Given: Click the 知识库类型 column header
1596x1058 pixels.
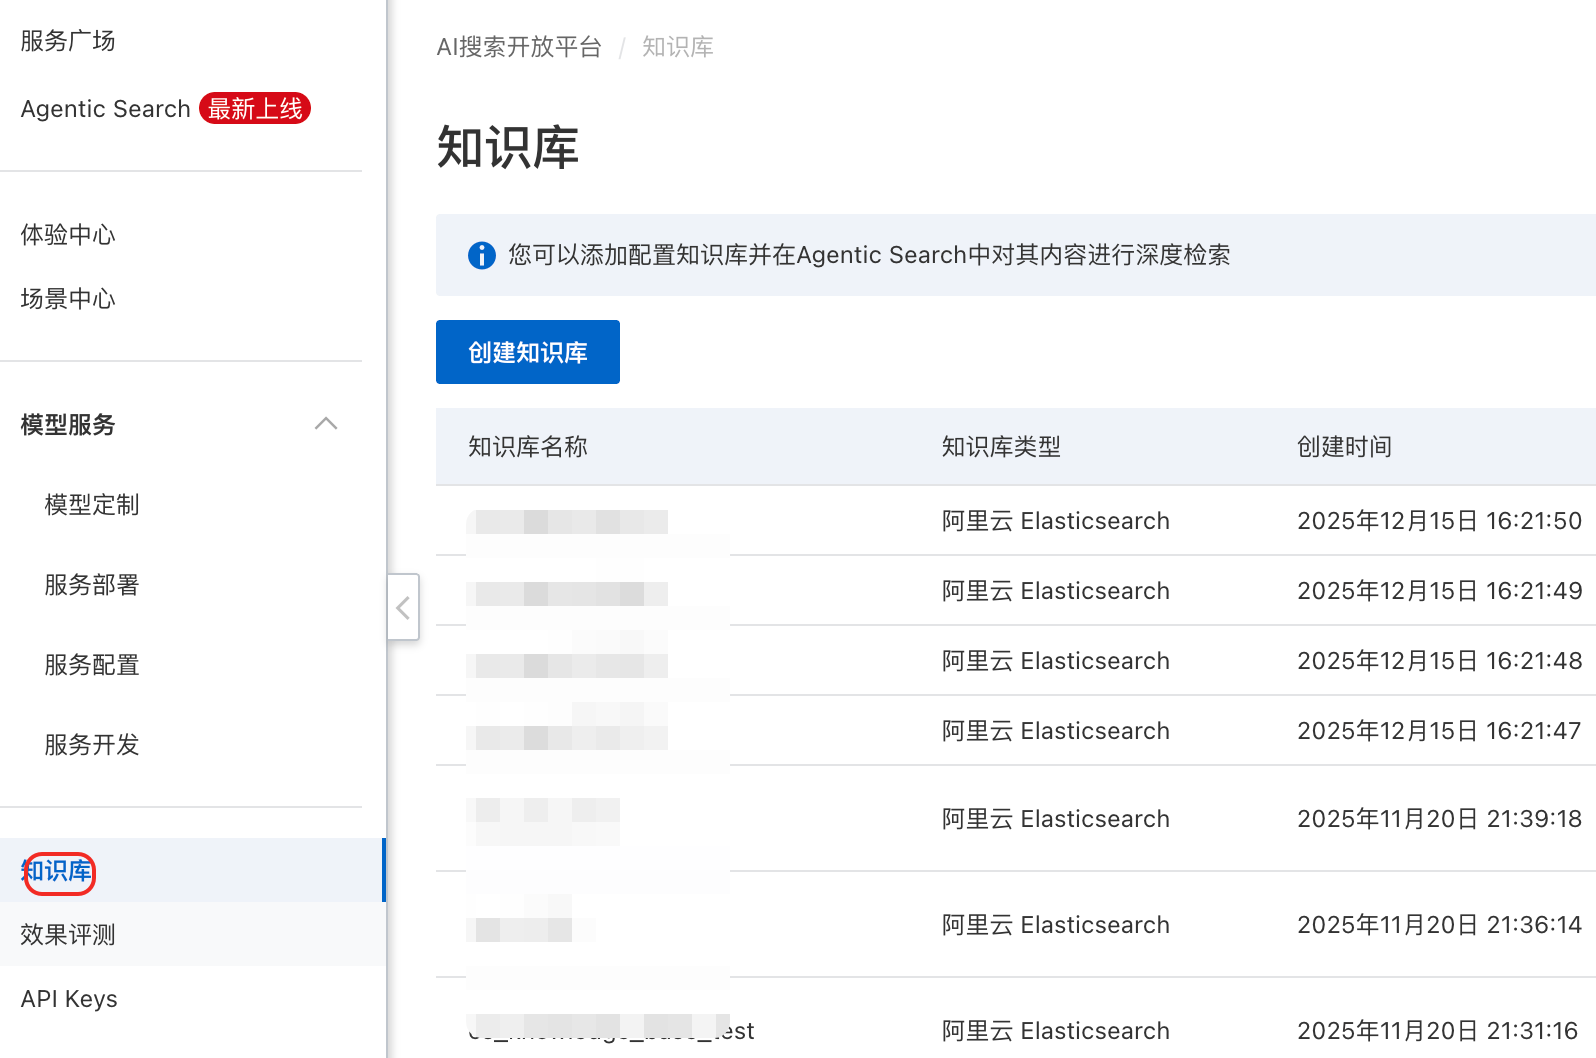Looking at the screenshot, I should (x=1001, y=447).
